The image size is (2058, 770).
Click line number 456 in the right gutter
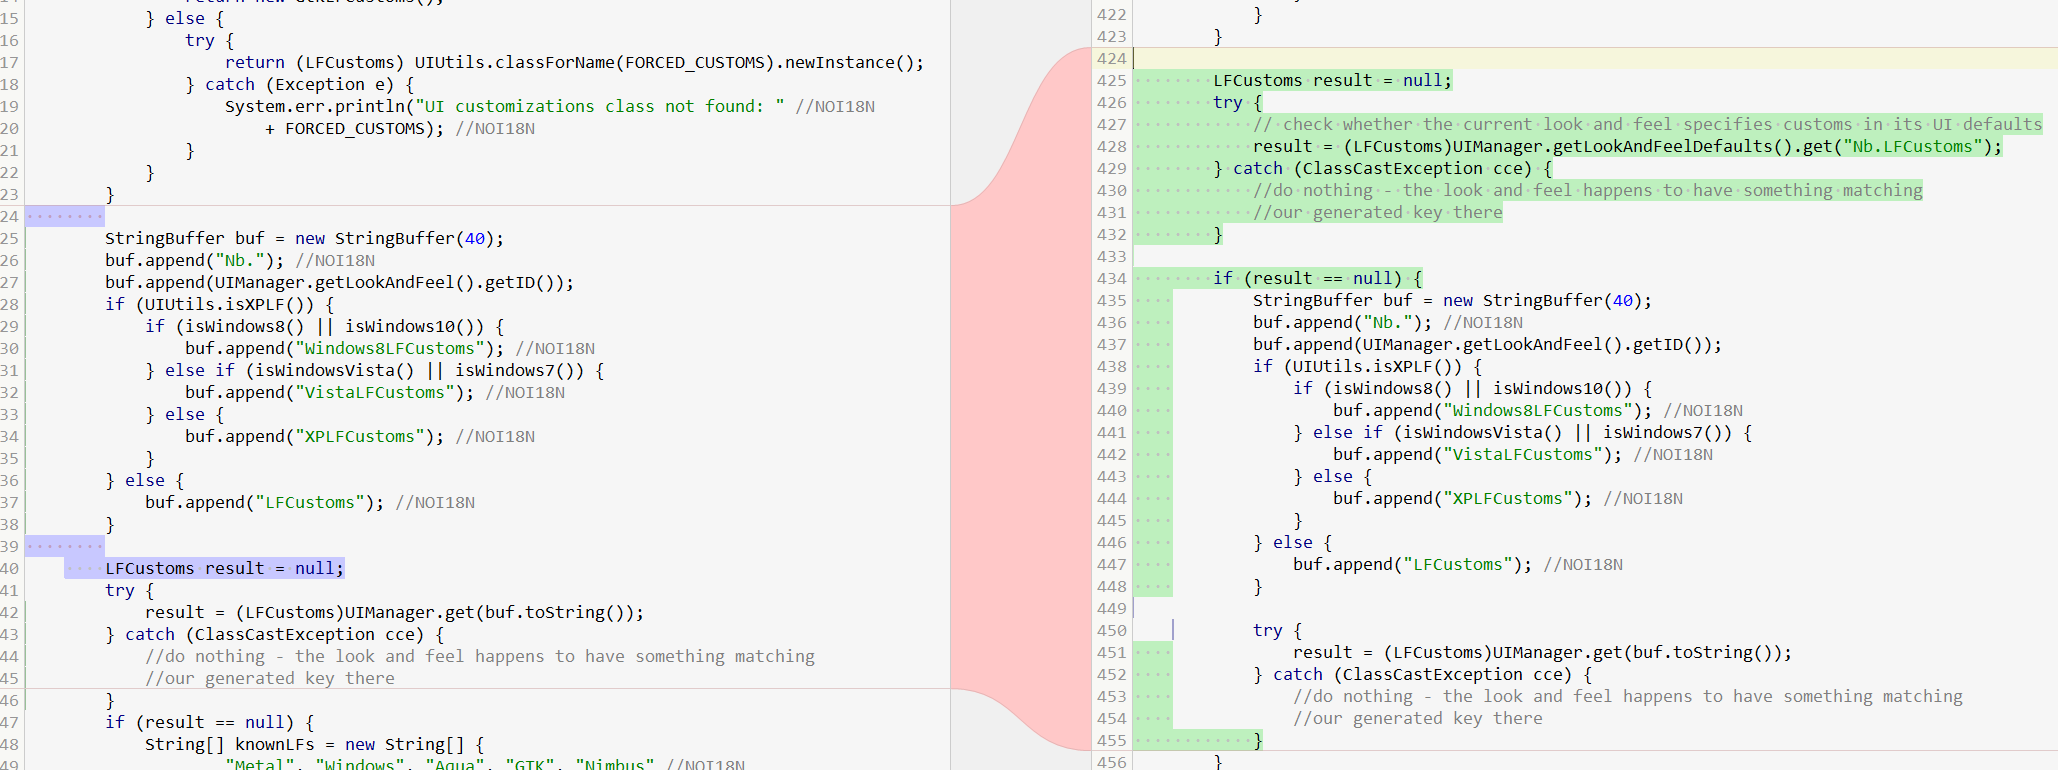[1111, 761]
